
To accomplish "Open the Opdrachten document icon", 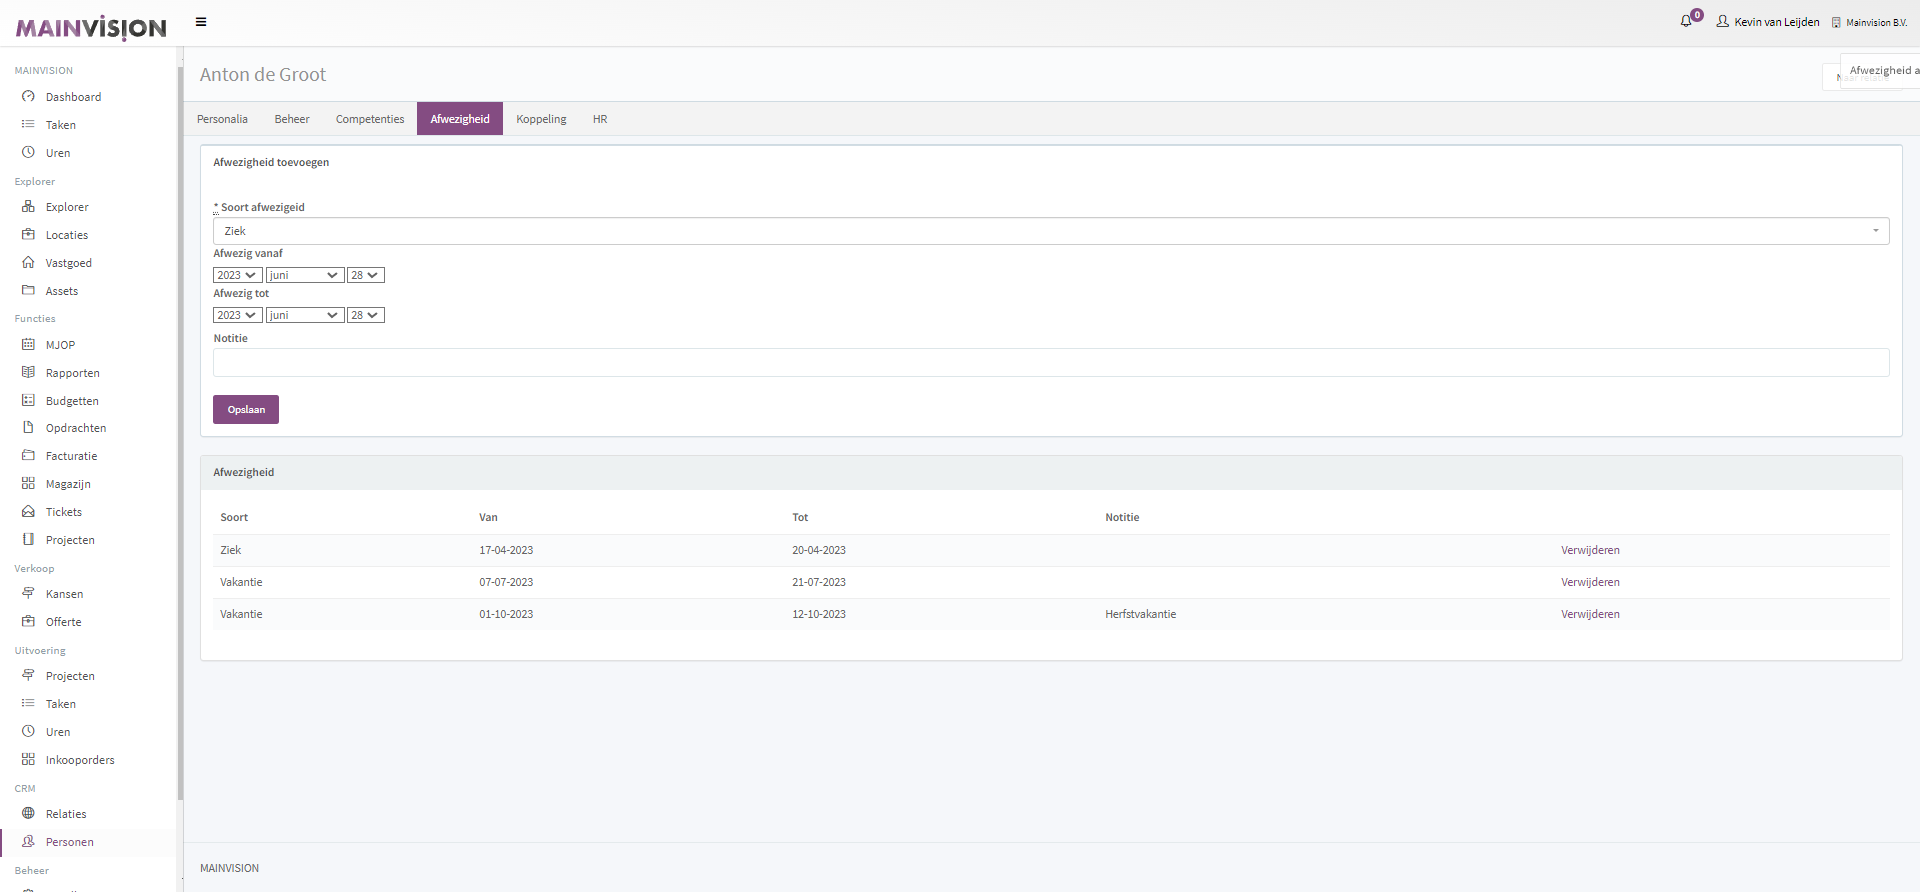I will (x=28, y=428).
